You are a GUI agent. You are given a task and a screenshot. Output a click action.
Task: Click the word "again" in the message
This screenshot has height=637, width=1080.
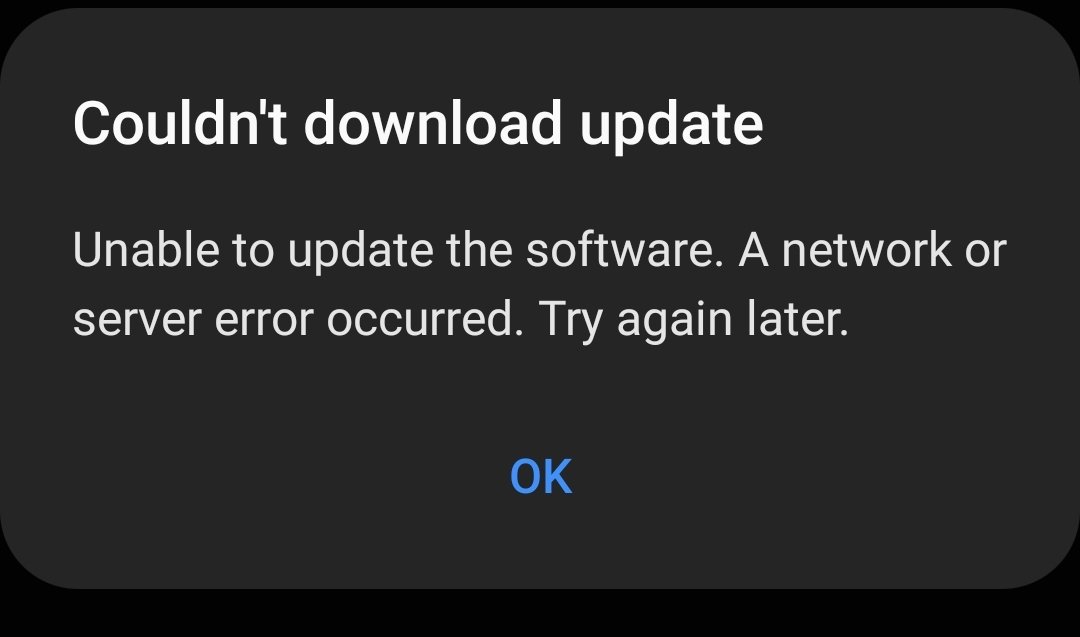[x=674, y=323]
